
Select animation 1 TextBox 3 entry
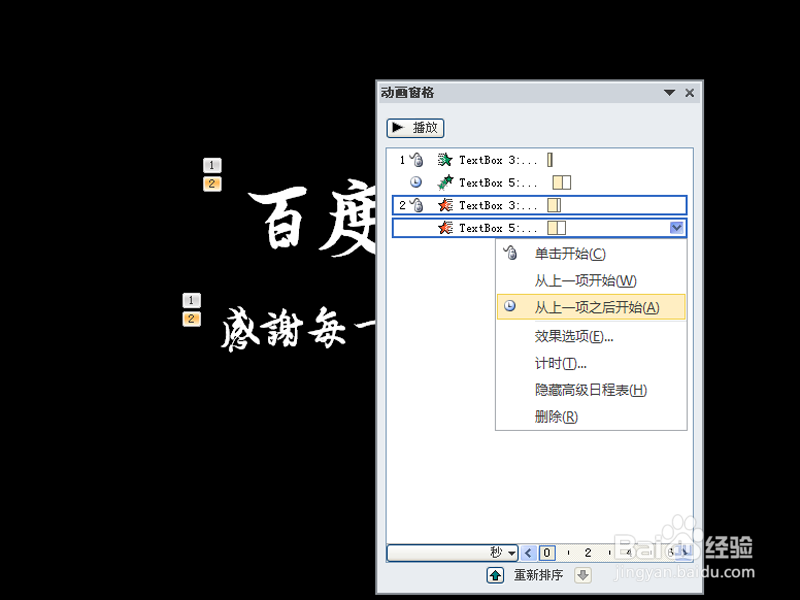click(539, 160)
